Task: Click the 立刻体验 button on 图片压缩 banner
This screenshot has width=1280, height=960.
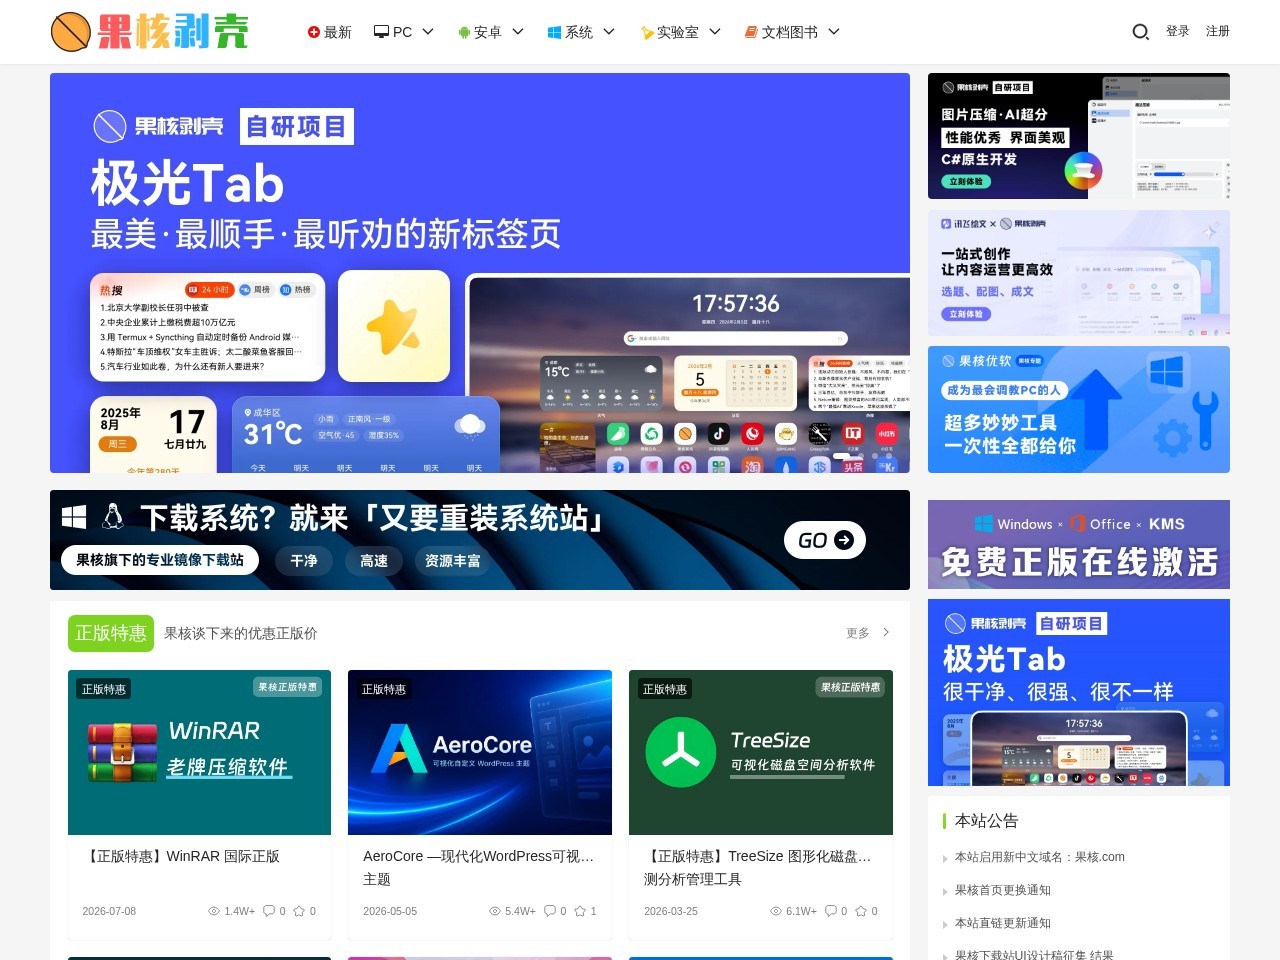Action: pyautogui.click(x=966, y=182)
